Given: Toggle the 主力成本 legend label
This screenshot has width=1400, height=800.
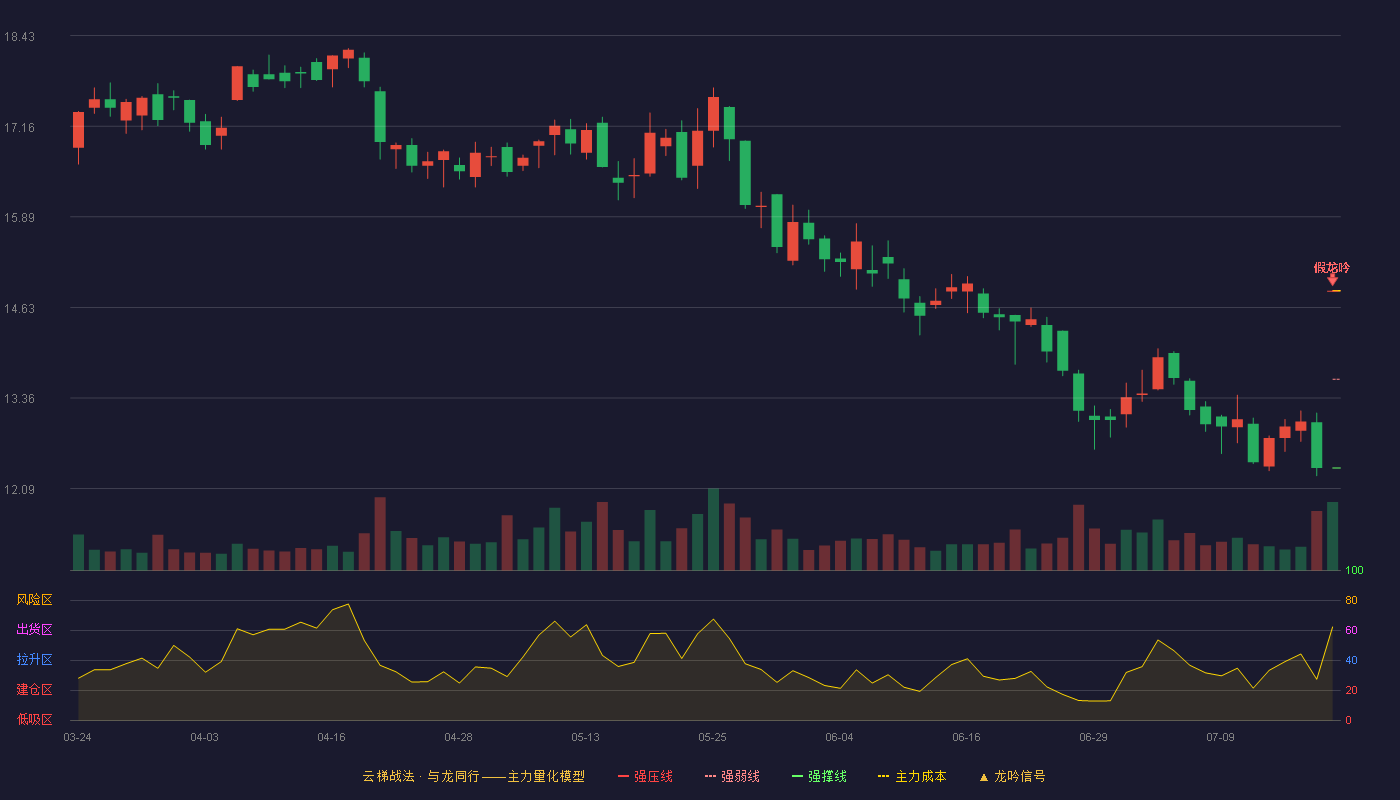Looking at the screenshot, I should [920, 776].
